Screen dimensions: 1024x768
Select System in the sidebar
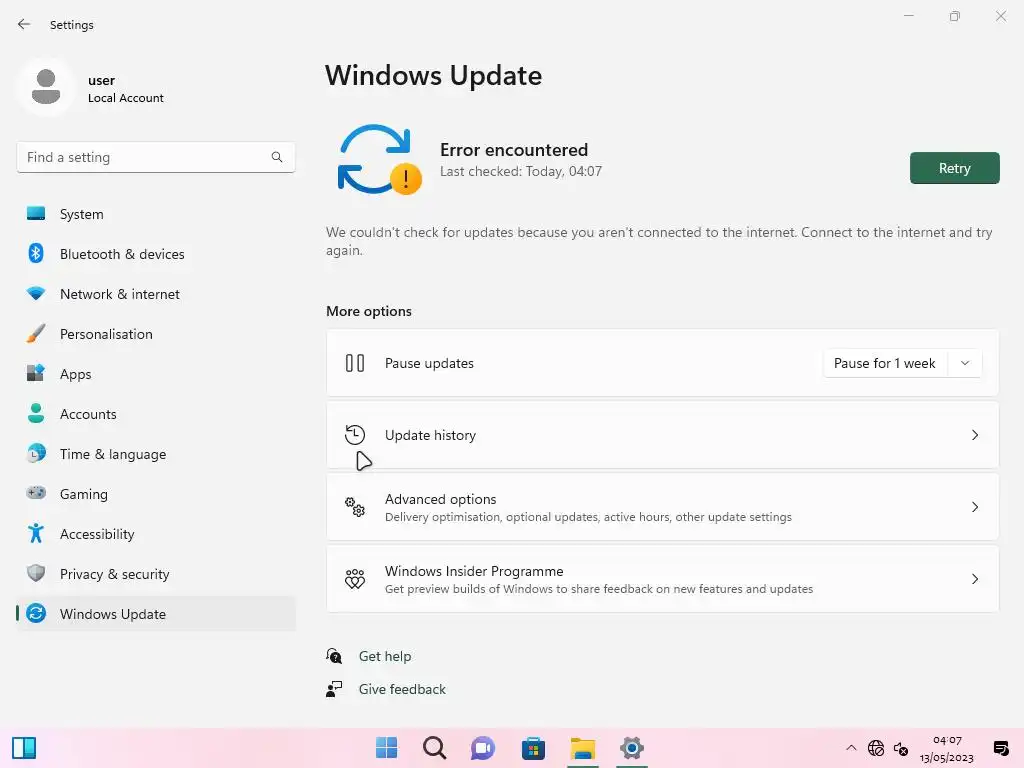tap(156, 214)
